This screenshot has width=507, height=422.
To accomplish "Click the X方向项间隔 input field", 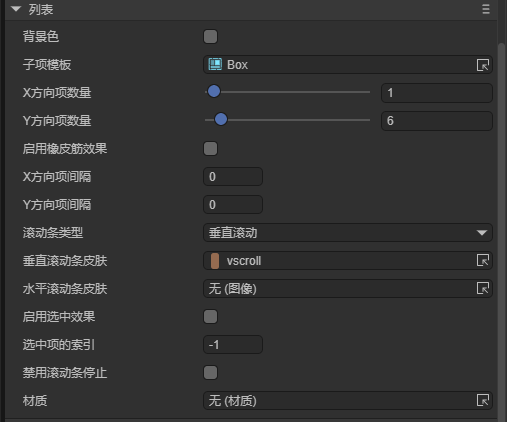I will [233, 177].
